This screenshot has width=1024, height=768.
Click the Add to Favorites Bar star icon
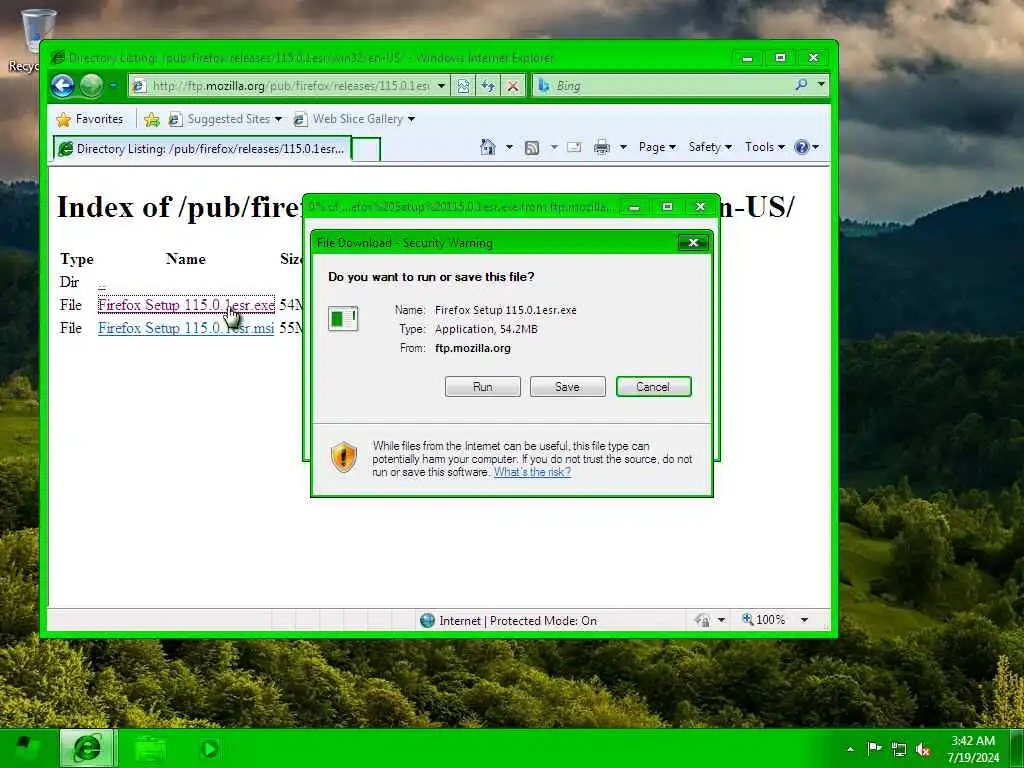point(152,119)
